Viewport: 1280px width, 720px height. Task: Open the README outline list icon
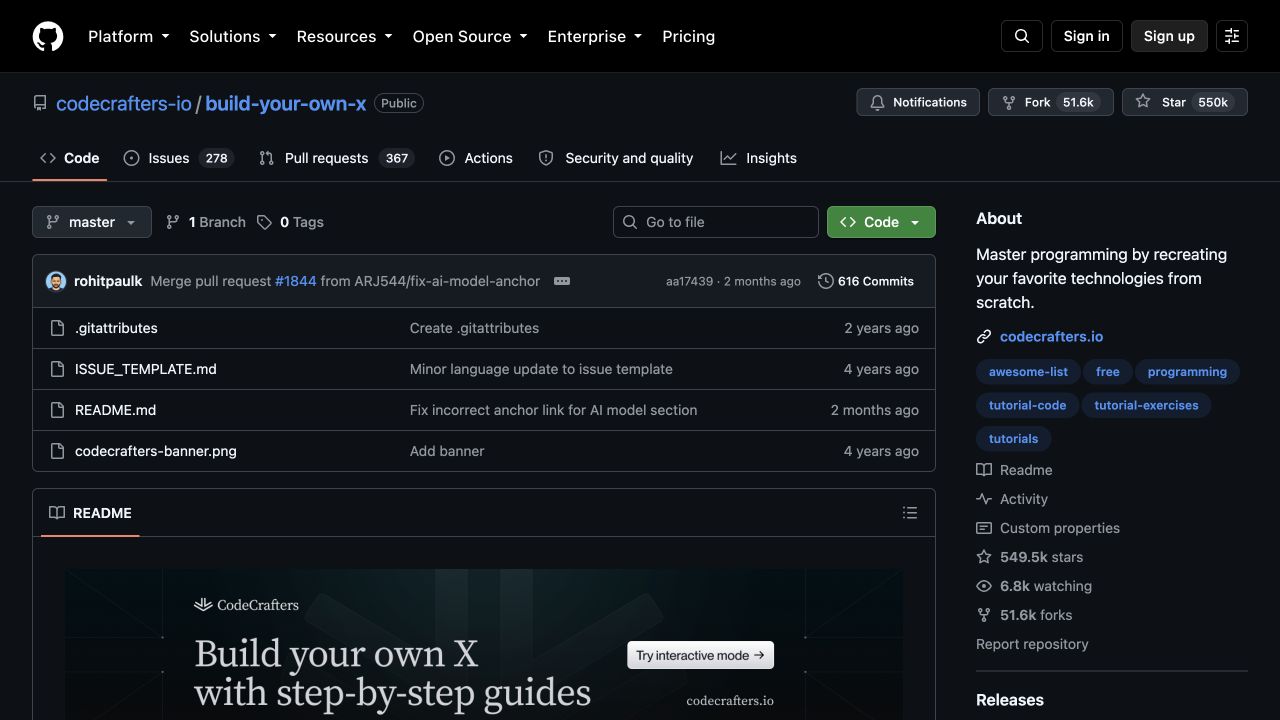pyautogui.click(x=910, y=513)
